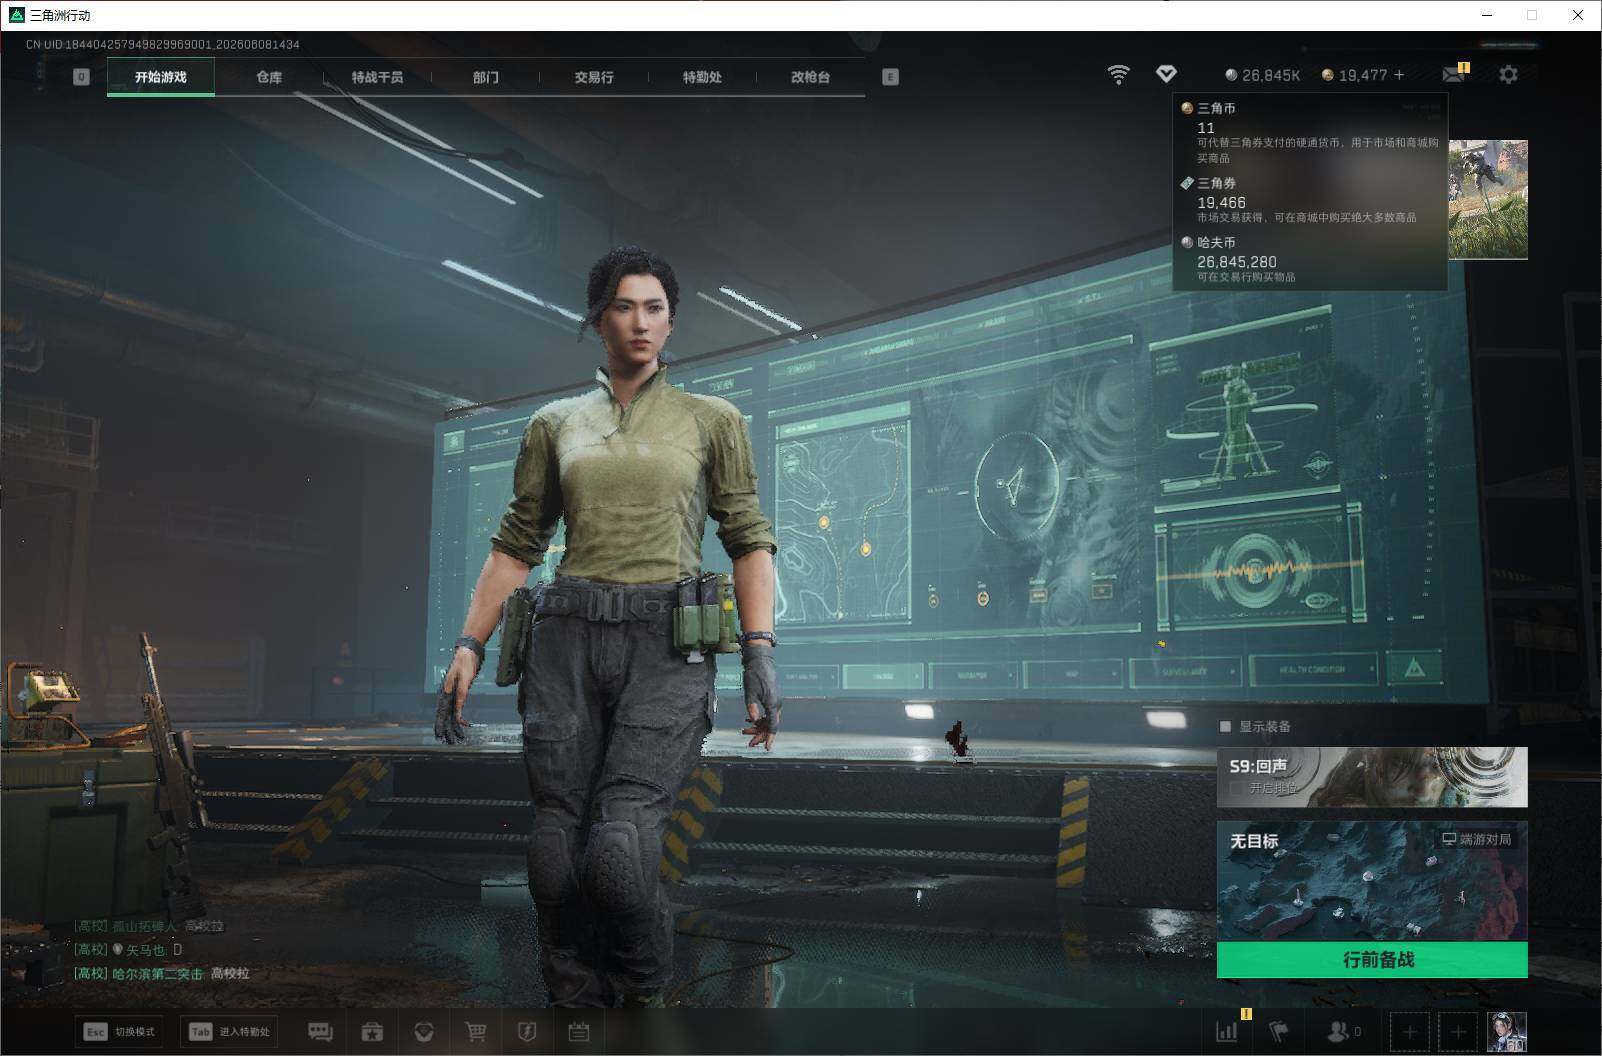This screenshot has width=1602, height=1056.
Task: Open the lightning shield icon
Action: click(x=527, y=1032)
